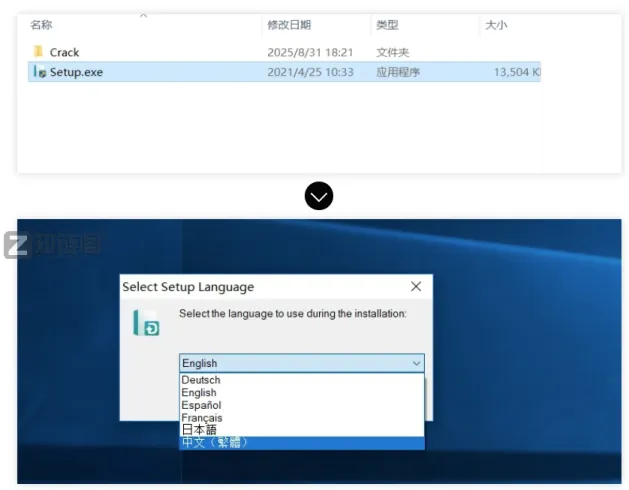Open the Crack folder icon

click(x=39, y=52)
